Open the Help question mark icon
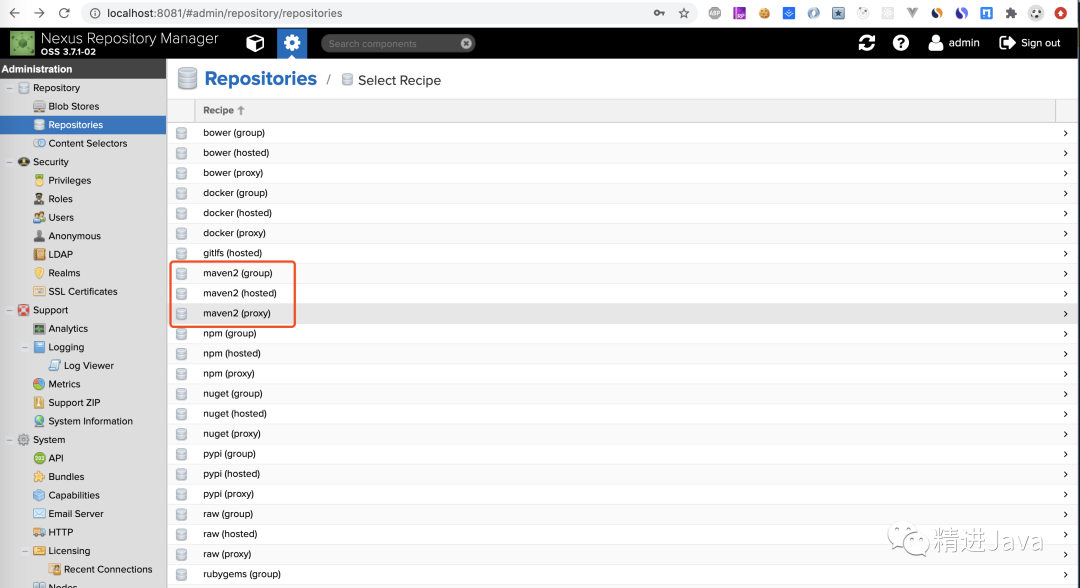This screenshot has width=1080, height=588. pyautogui.click(x=900, y=43)
